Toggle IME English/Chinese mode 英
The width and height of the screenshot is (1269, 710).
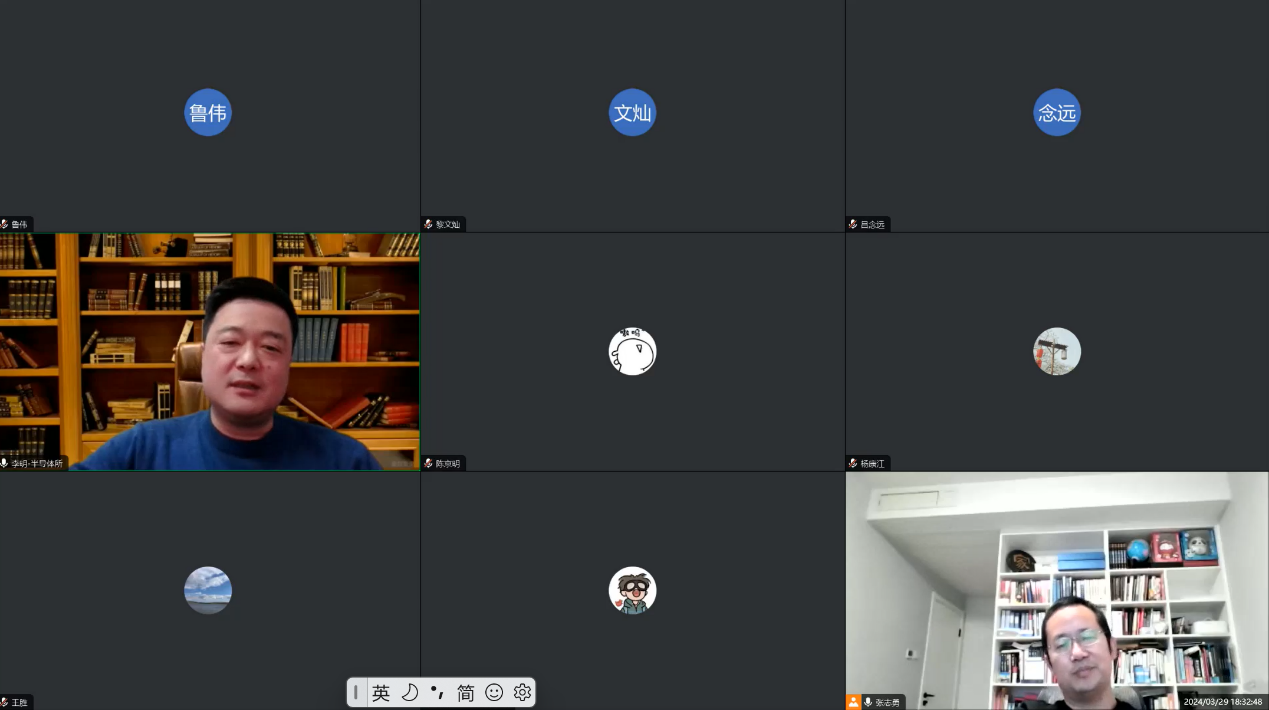[381, 692]
